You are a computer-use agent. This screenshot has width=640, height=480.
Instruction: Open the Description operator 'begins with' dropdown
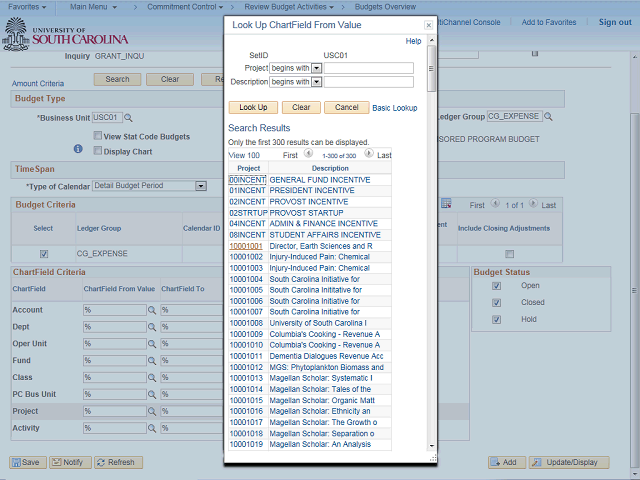(316, 82)
